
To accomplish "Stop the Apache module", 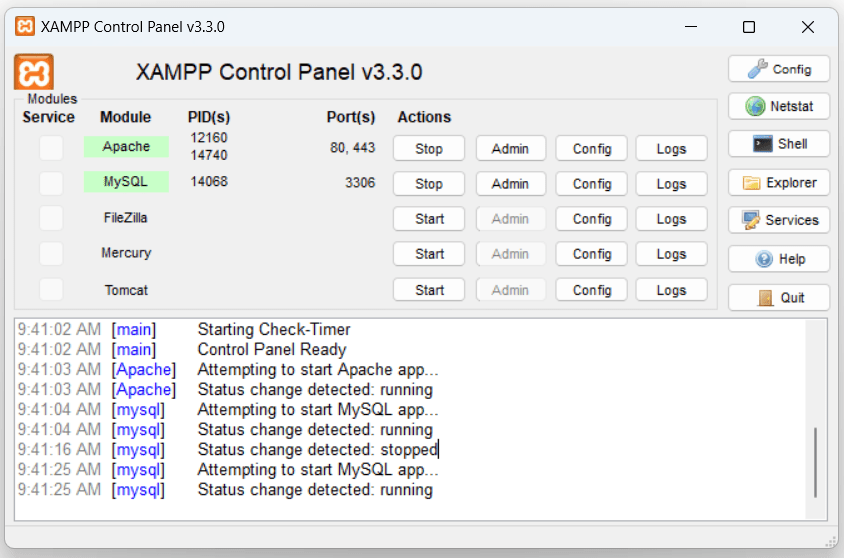I will point(429,149).
